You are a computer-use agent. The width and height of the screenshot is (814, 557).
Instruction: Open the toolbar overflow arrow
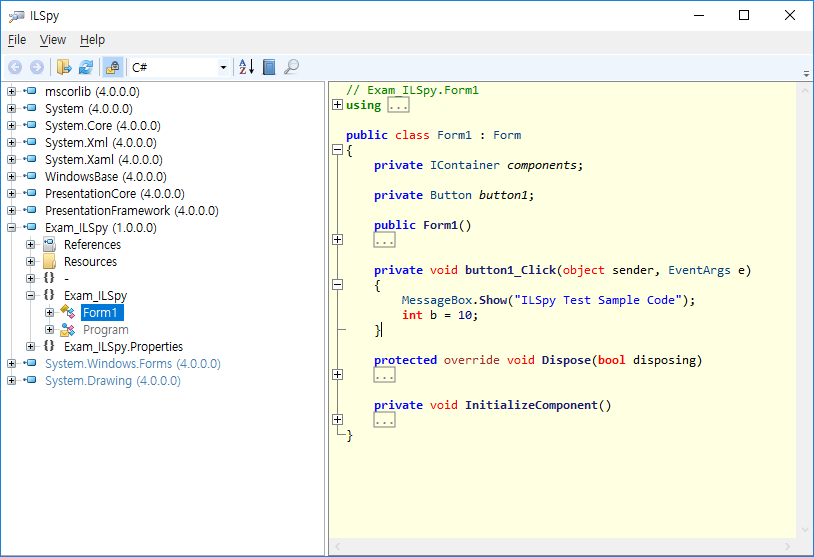point(806,74)
